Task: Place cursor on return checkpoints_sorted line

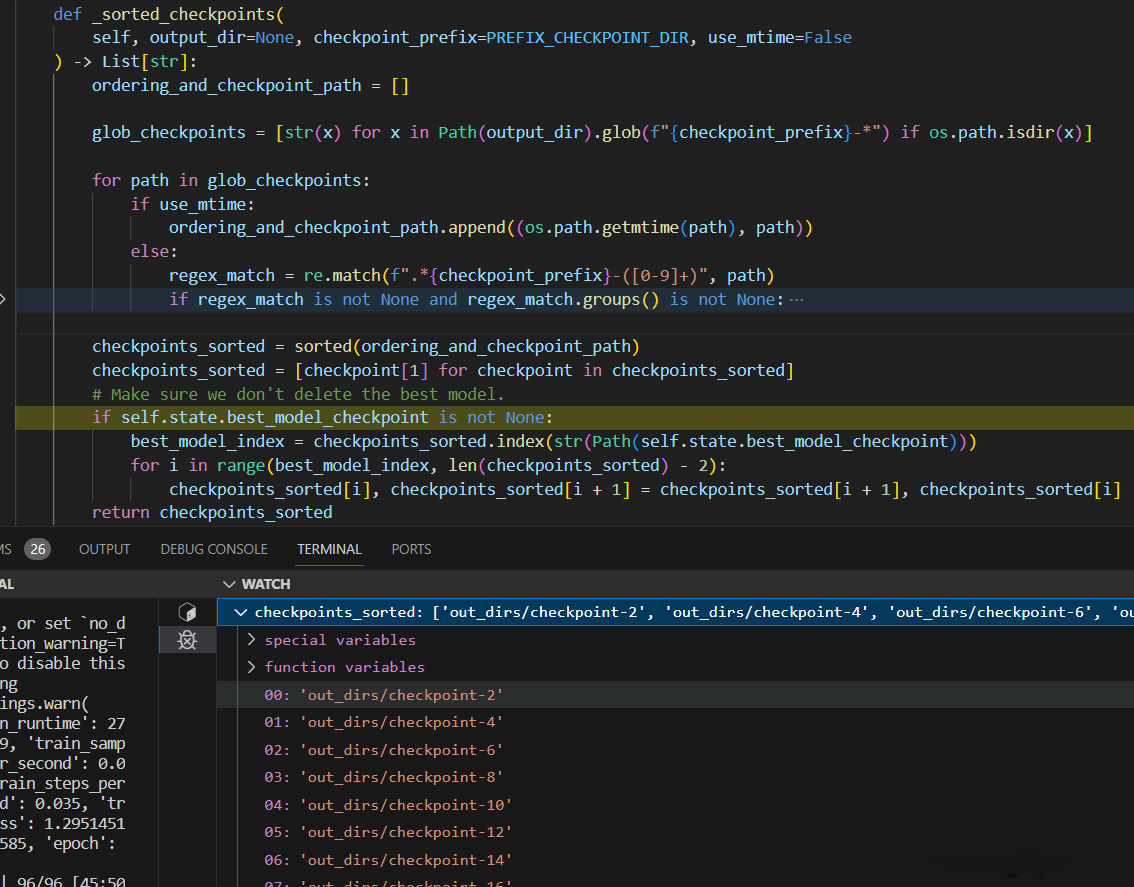Action: pos(212,512)
